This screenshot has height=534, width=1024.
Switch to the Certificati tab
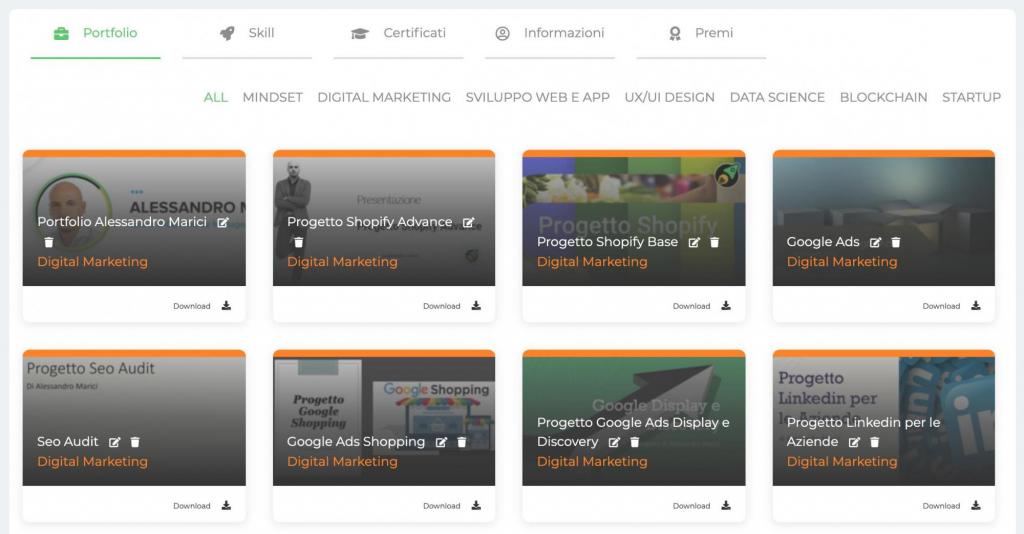[x=398, y=33]
